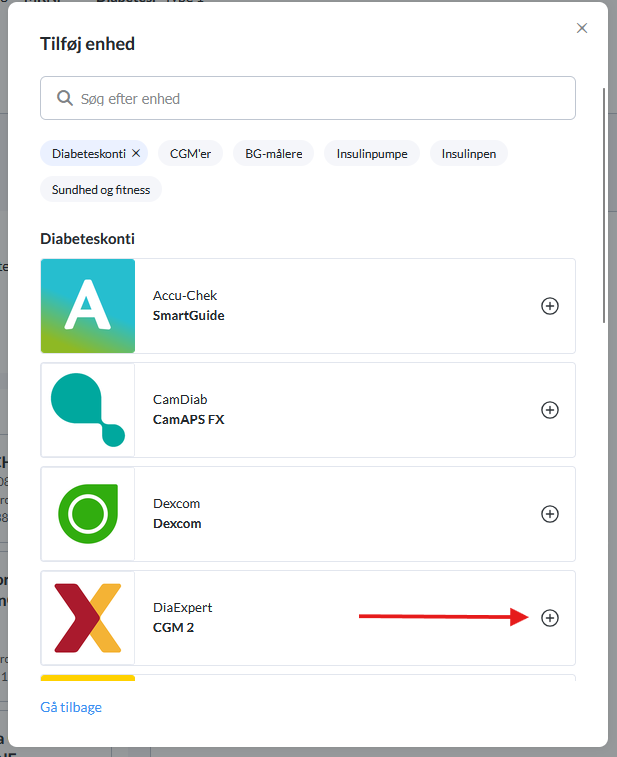Add the Dexcom account via plus icon

pyautogui.click(x=549, y=514)
